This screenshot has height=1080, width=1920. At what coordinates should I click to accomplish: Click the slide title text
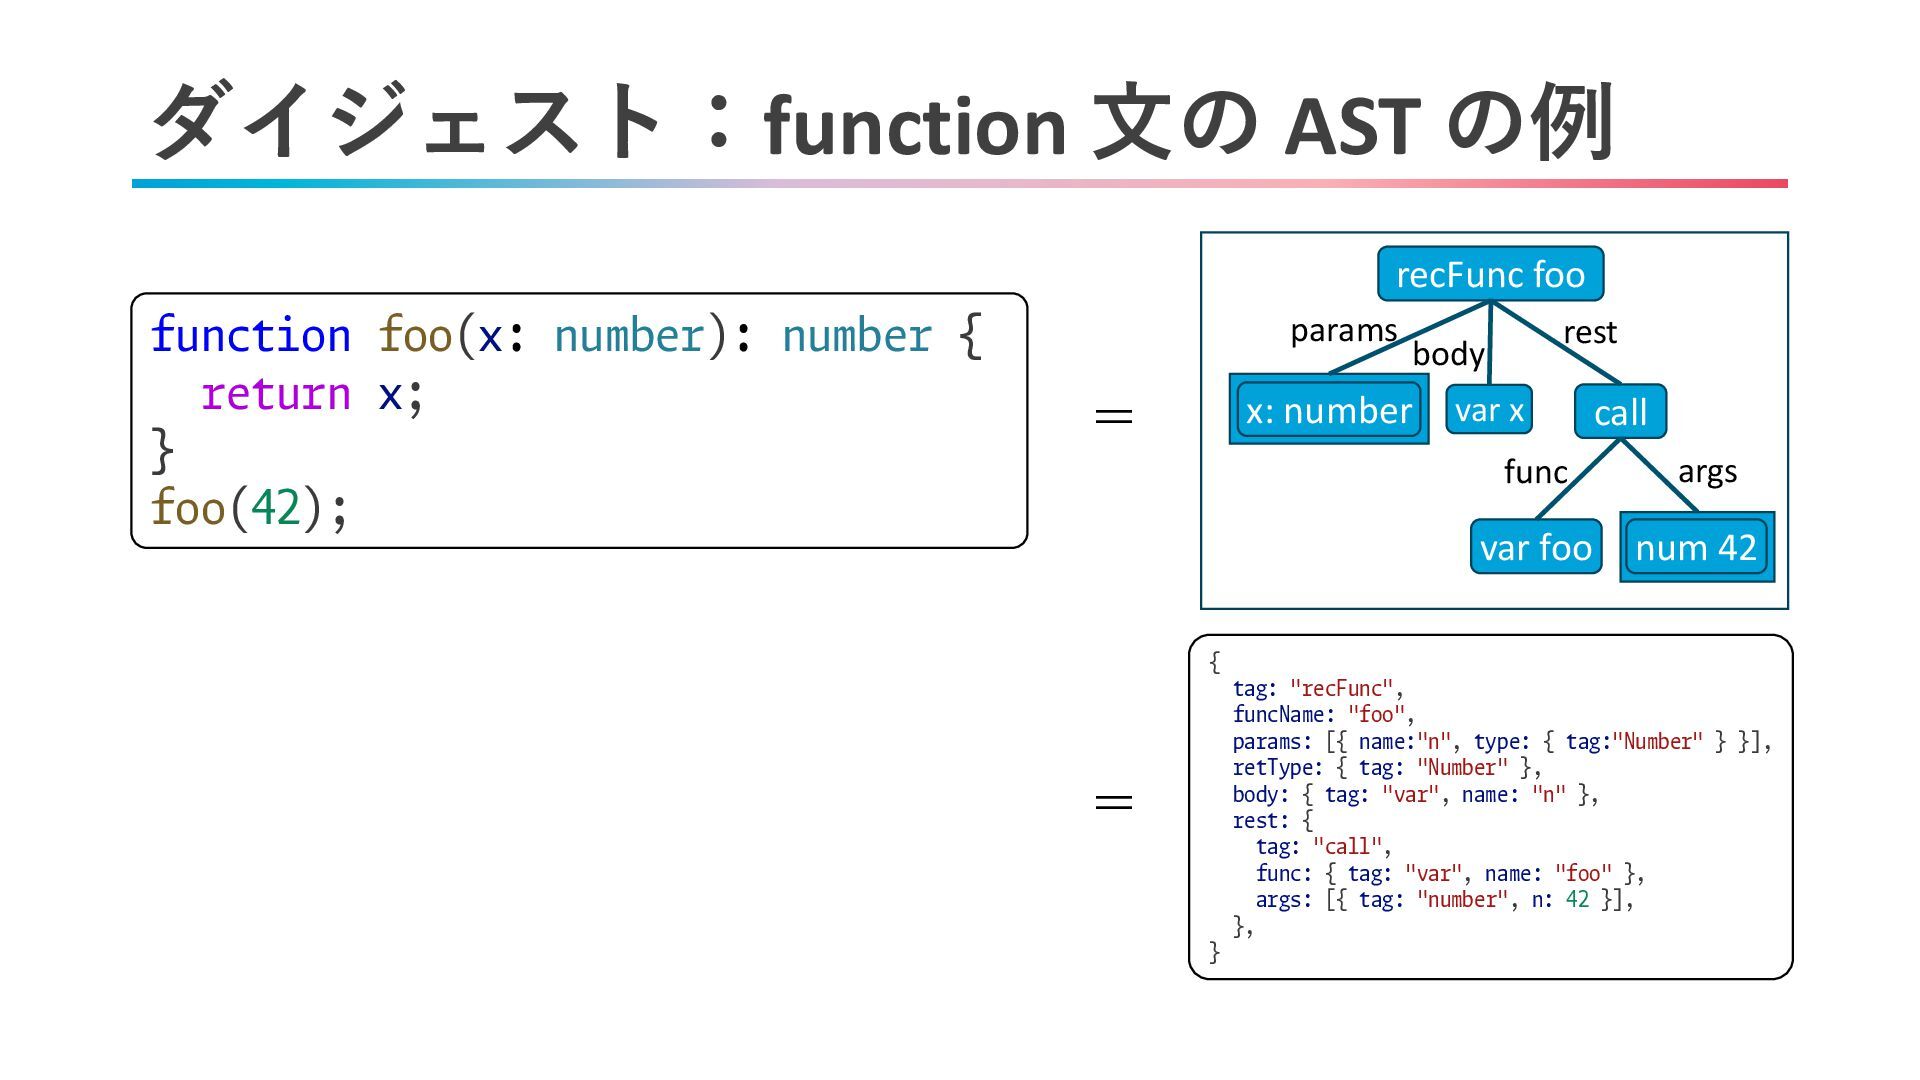point(880,124)
